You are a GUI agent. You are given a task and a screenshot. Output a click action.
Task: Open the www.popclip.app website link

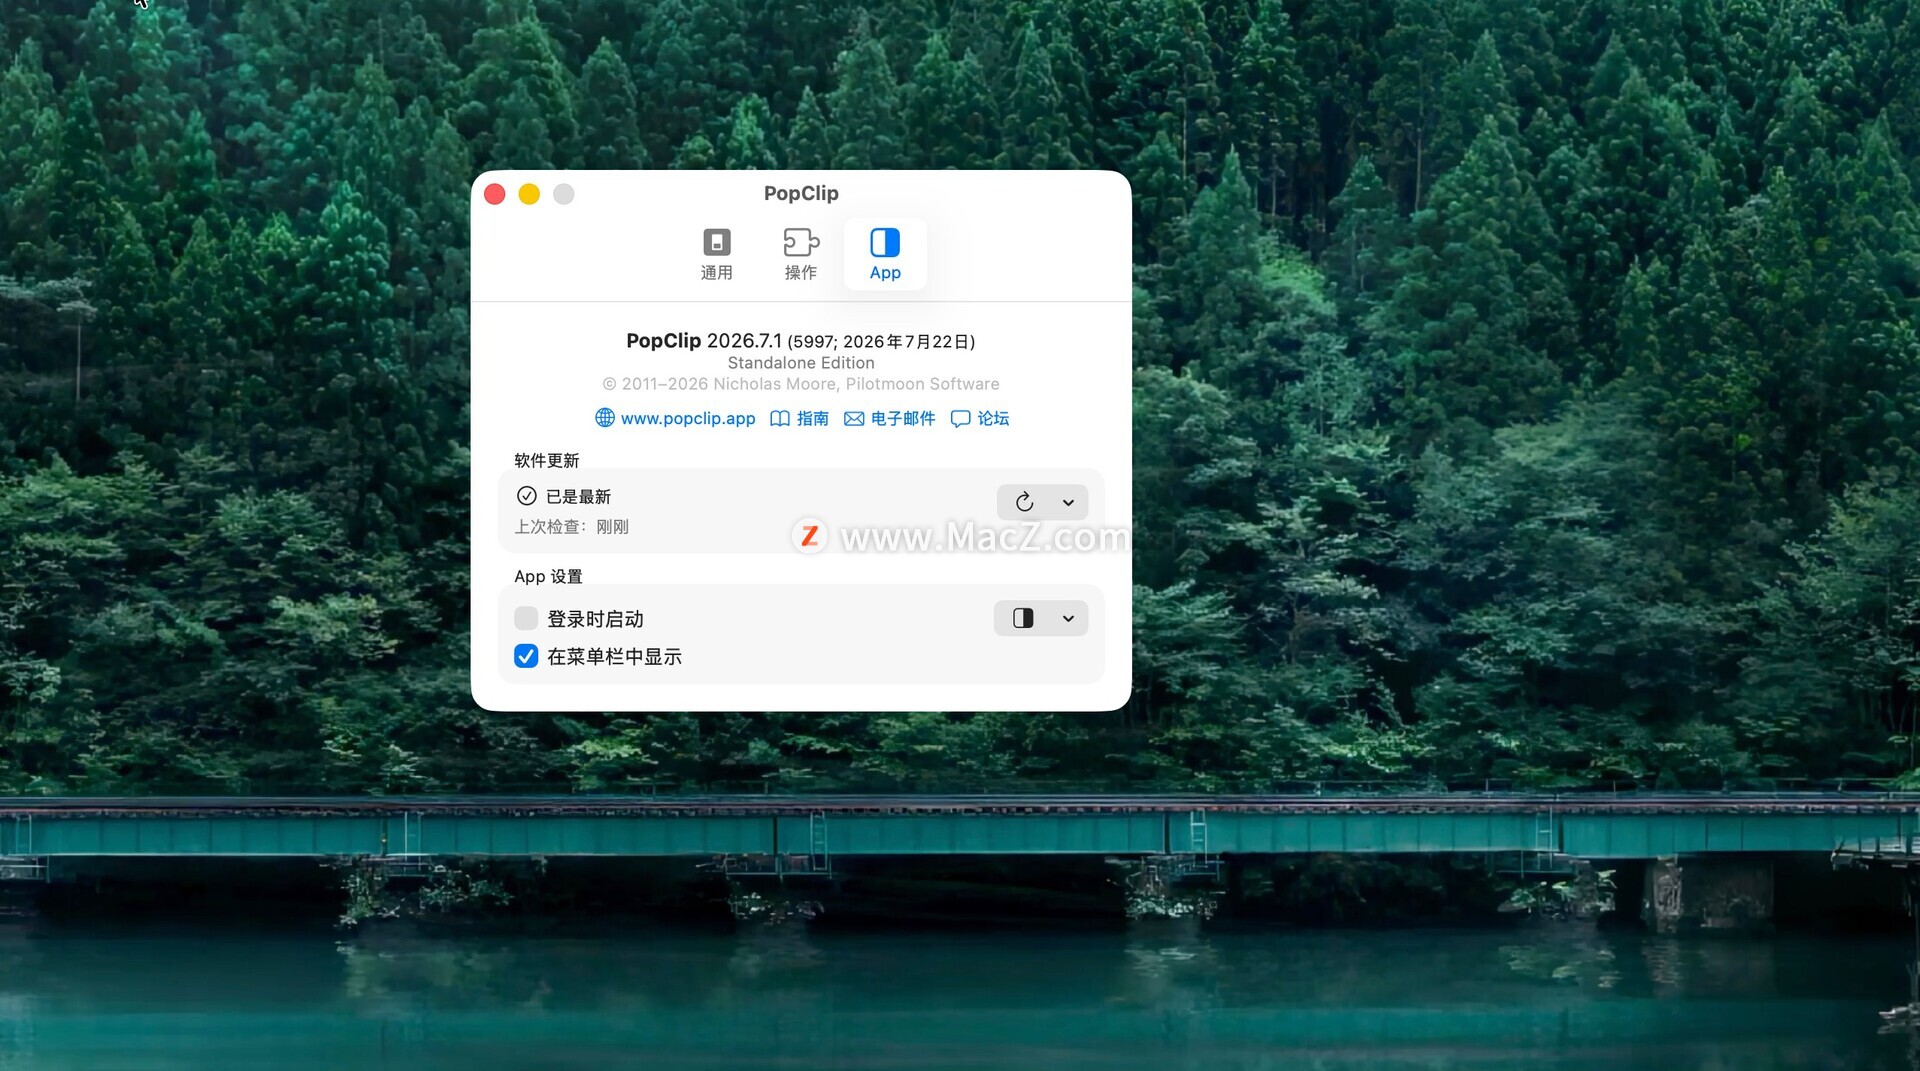[x=676, y=418]
